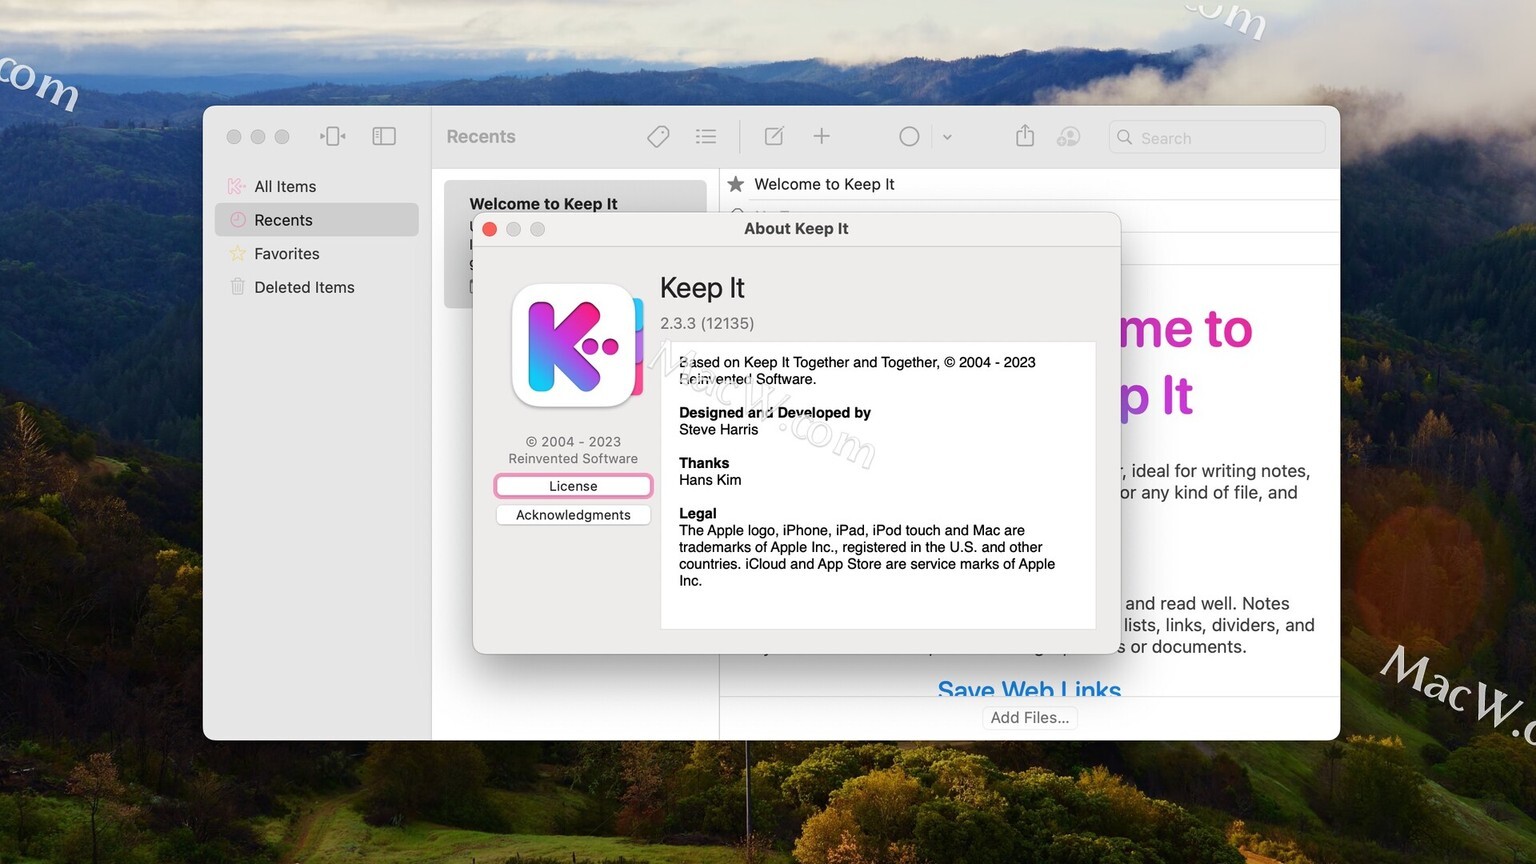Click the Reinvented Software copyright text
Screen dimensions: 1536x864
(x=573, y=450)
